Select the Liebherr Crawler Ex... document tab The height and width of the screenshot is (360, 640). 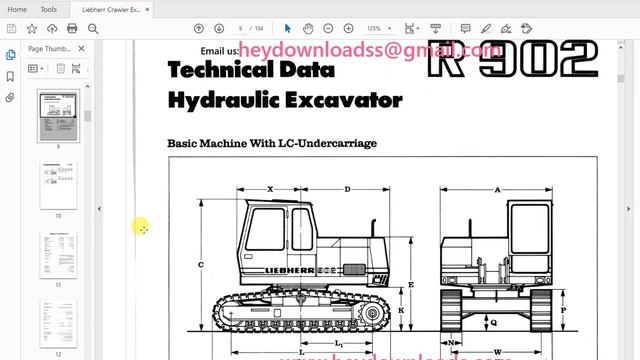pos(111,9)
